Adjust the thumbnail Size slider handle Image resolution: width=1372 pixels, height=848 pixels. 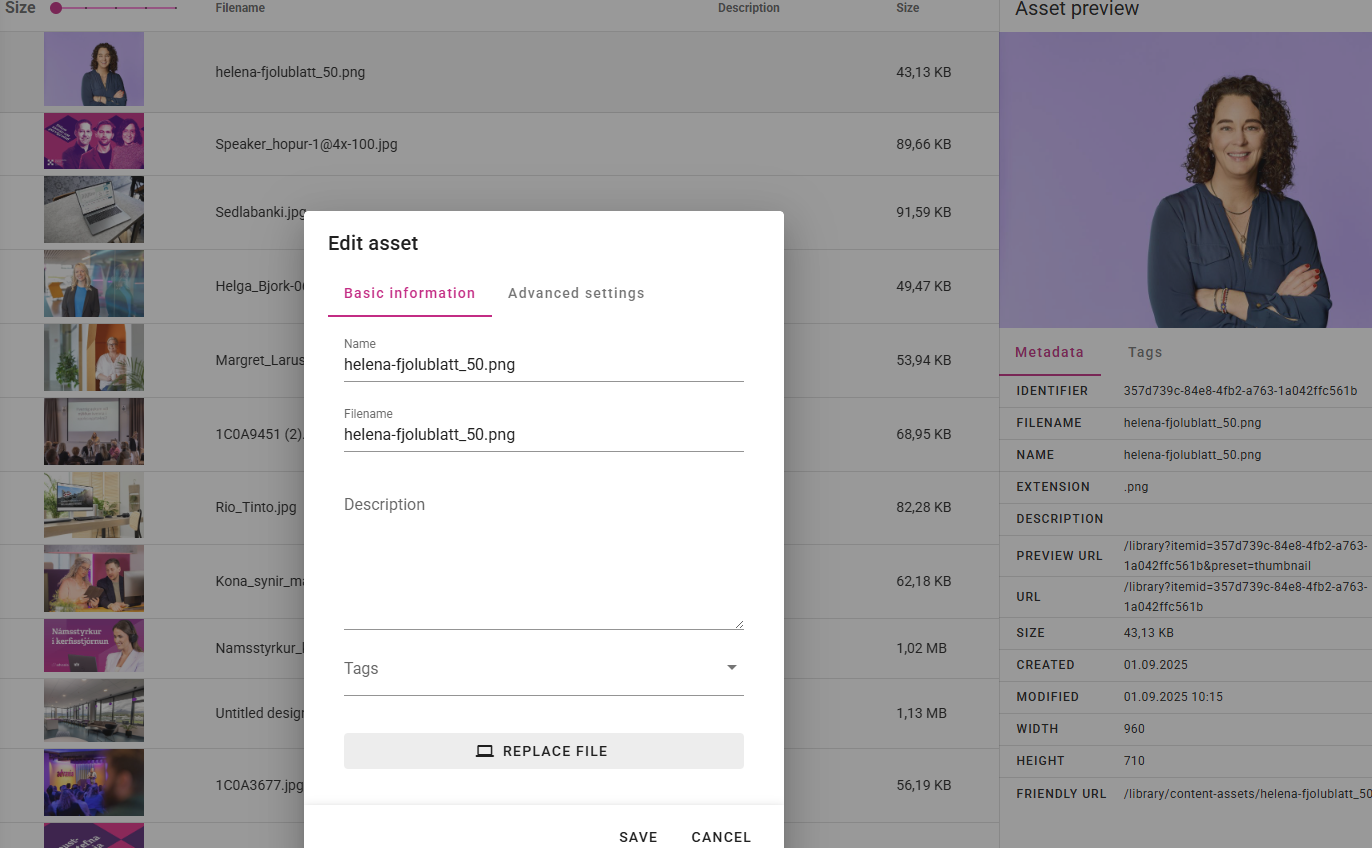coord(56,8)
